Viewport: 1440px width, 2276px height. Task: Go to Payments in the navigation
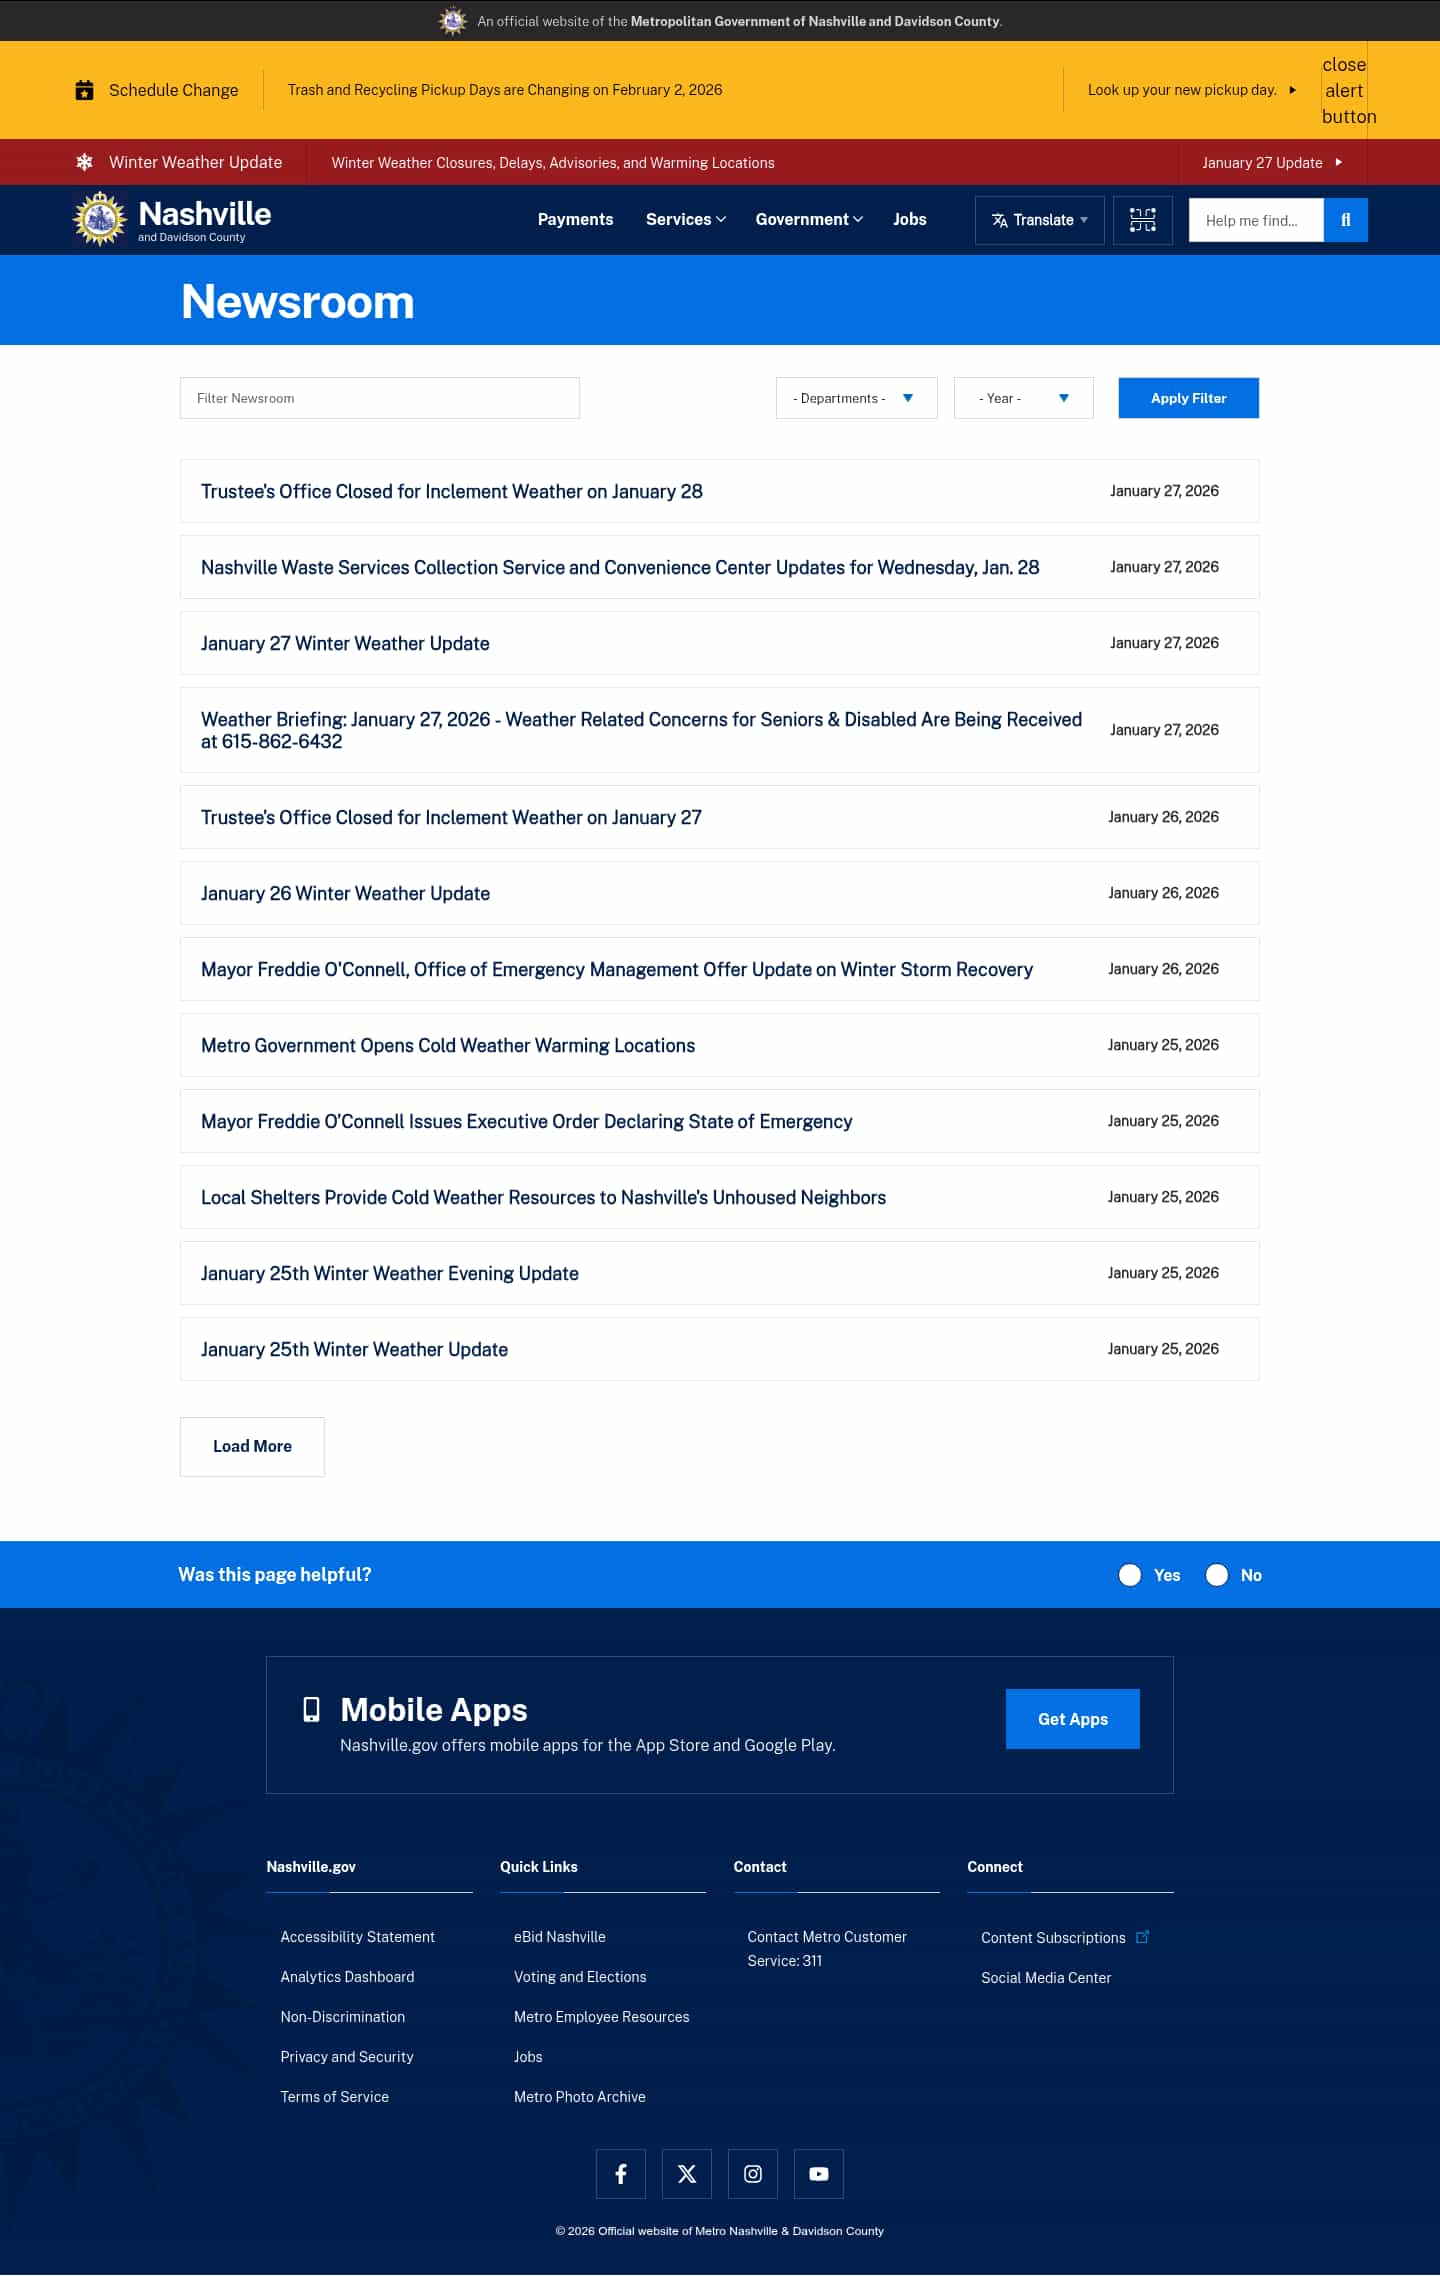575,220
